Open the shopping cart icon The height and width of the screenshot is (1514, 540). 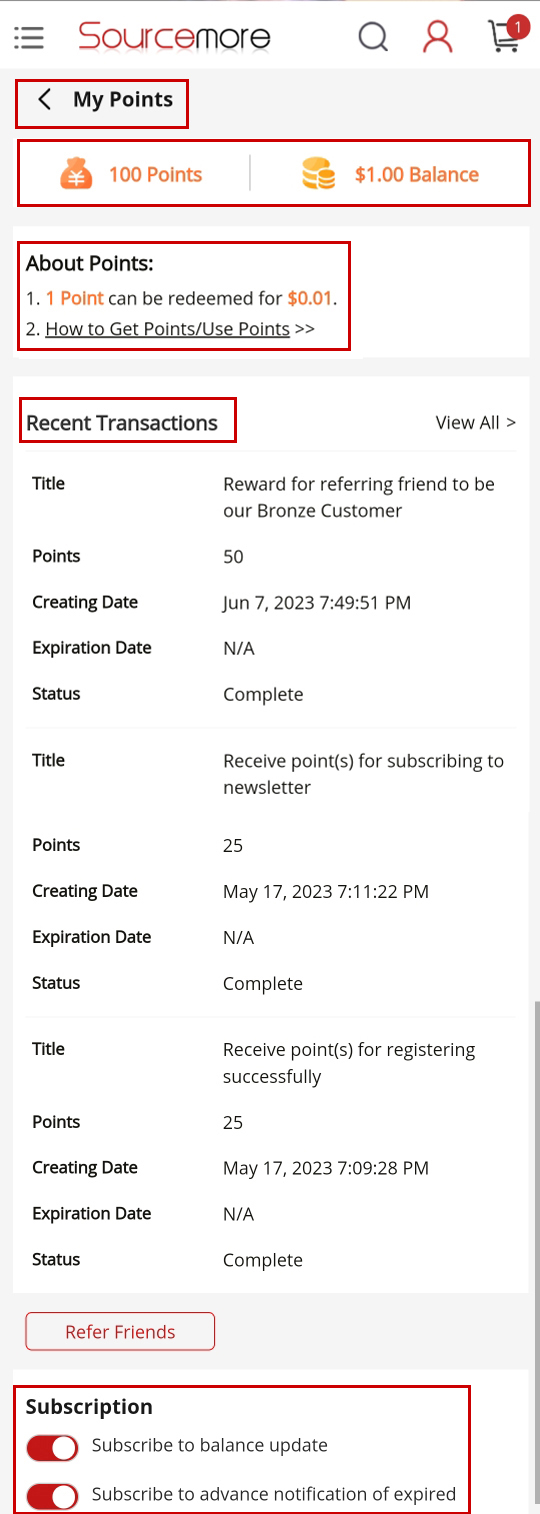click(x=503, y=37)
